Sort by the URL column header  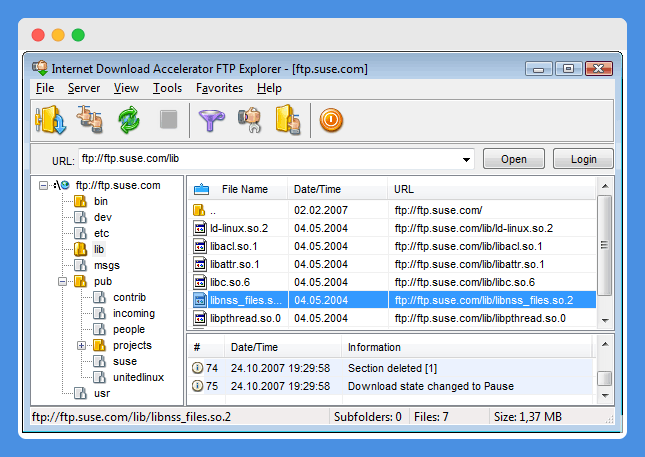492,189
